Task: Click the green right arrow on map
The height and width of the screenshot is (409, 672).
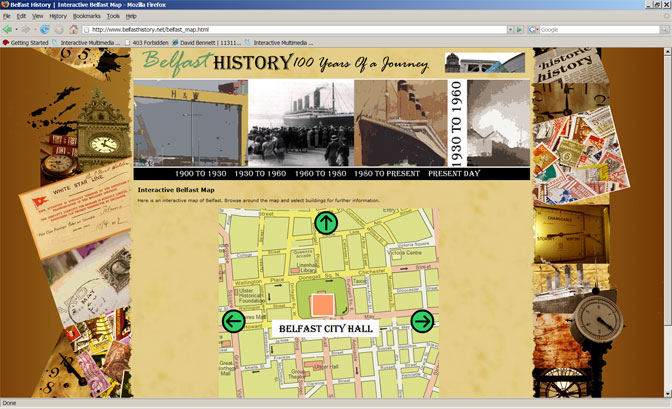Action: click(422, 321)
